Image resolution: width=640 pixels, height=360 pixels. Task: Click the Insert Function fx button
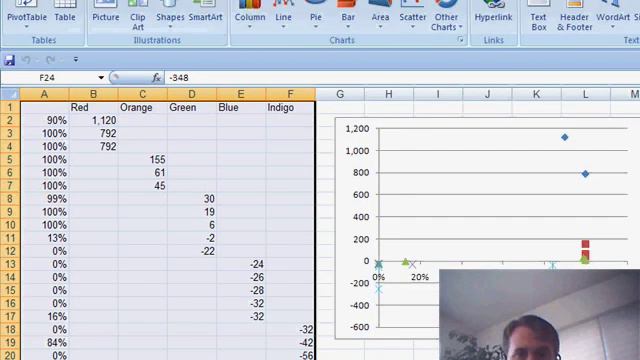point(156,78)
